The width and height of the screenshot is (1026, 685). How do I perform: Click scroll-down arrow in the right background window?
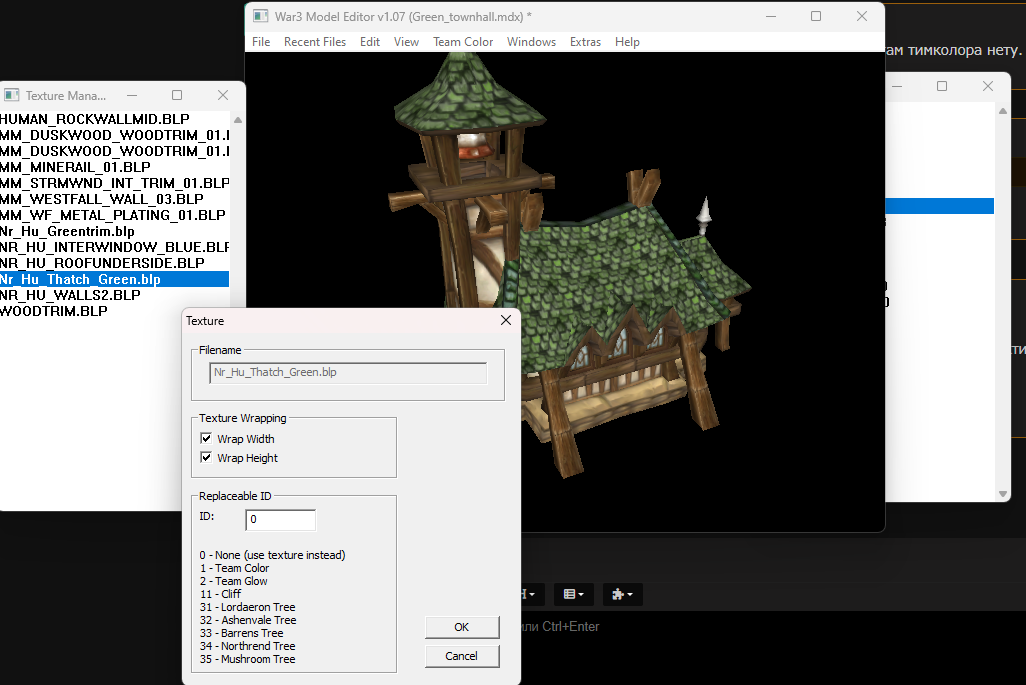[1002, 494]
